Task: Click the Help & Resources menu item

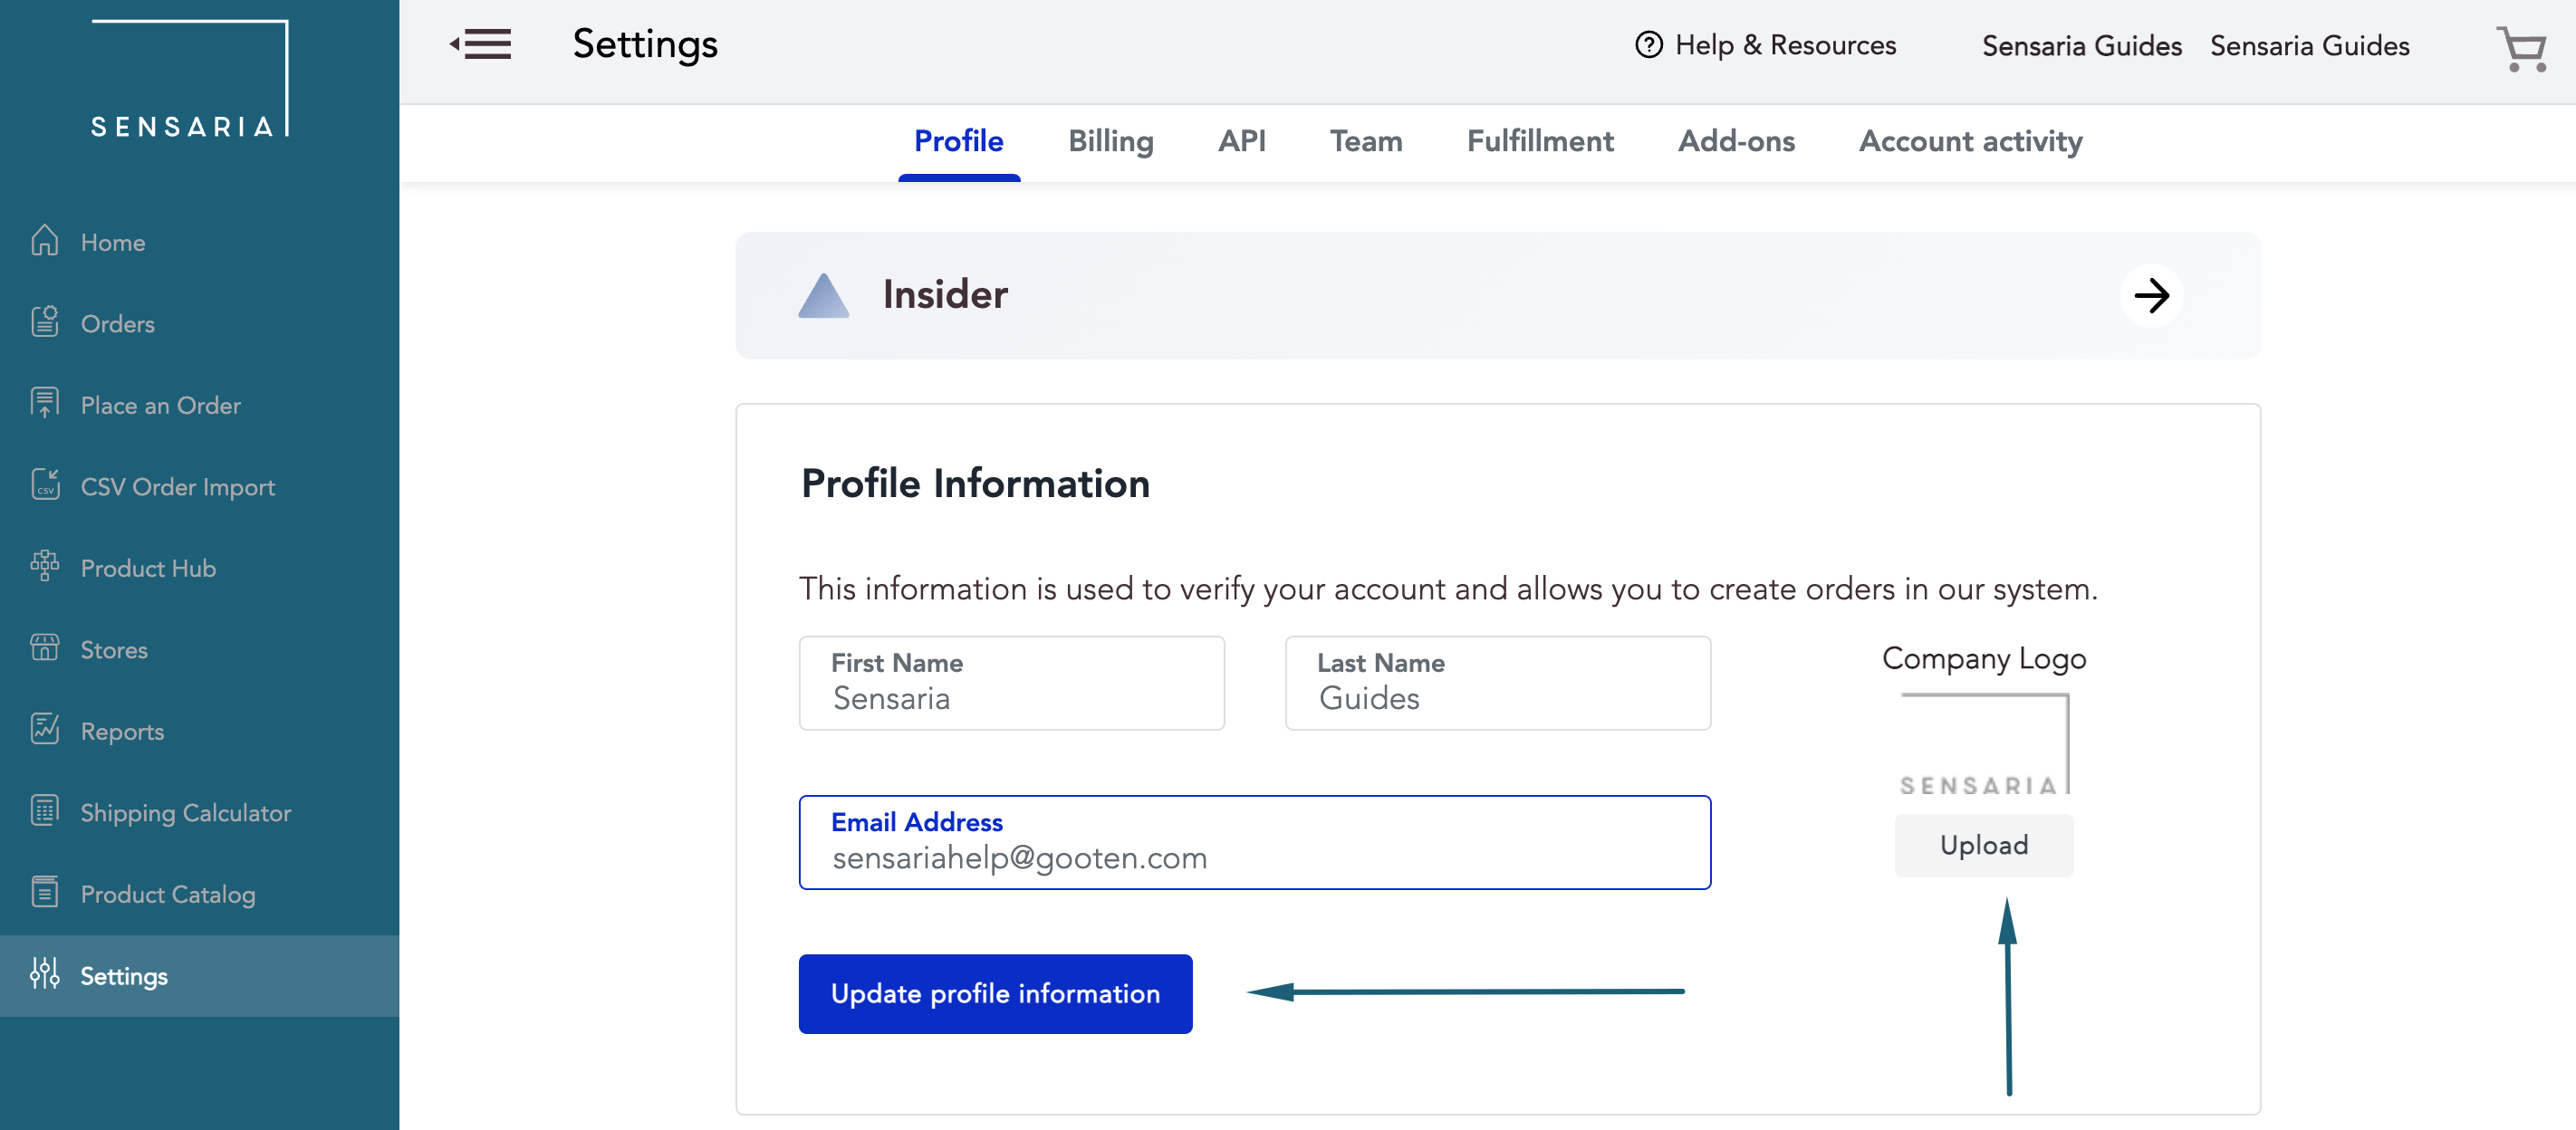Action: coord(1764,46)
